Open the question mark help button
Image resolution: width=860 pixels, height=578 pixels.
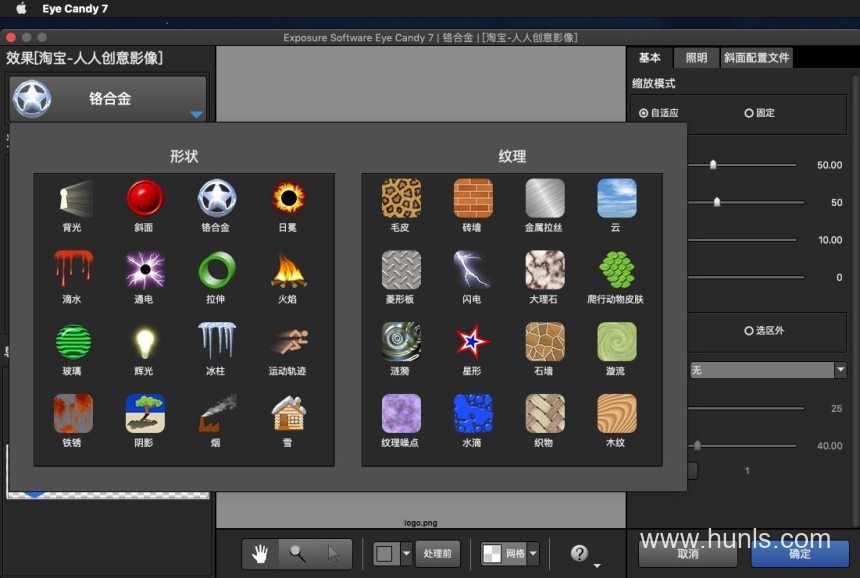pos(579,553)
